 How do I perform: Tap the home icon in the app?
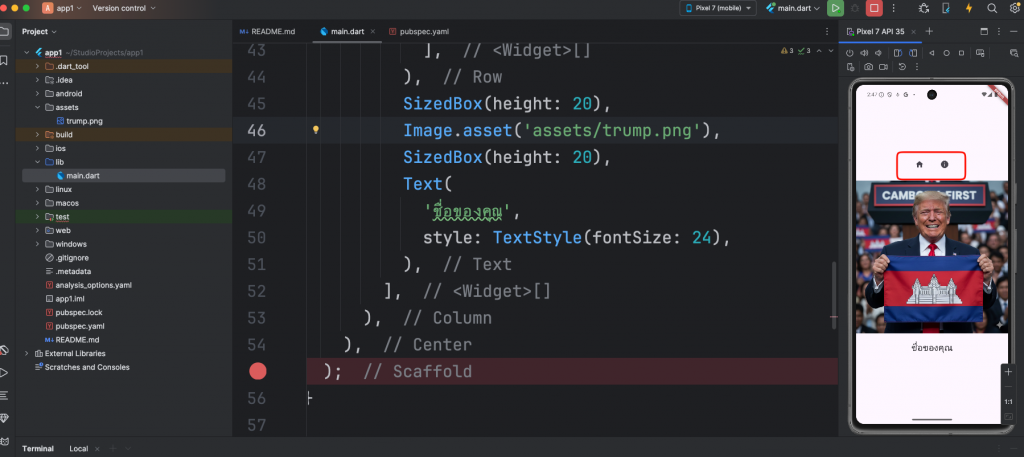[x=919, y=163]
